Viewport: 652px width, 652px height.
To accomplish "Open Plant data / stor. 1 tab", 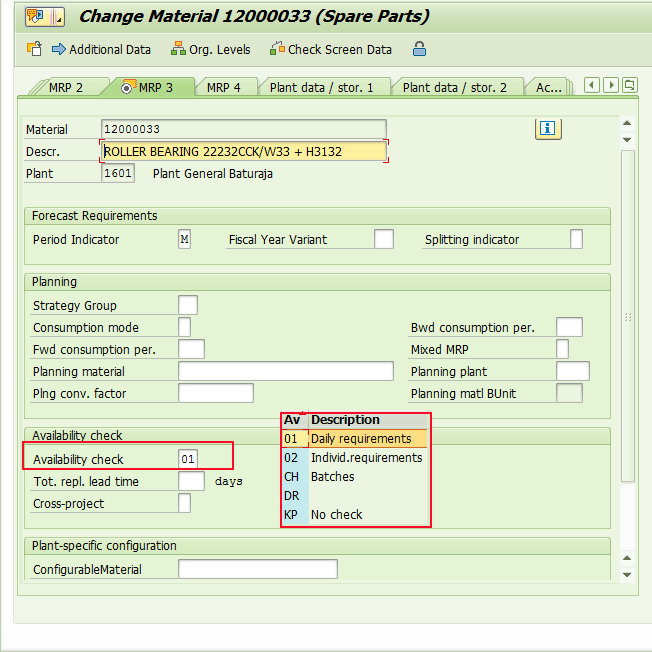I will click(x=321, y=88).
